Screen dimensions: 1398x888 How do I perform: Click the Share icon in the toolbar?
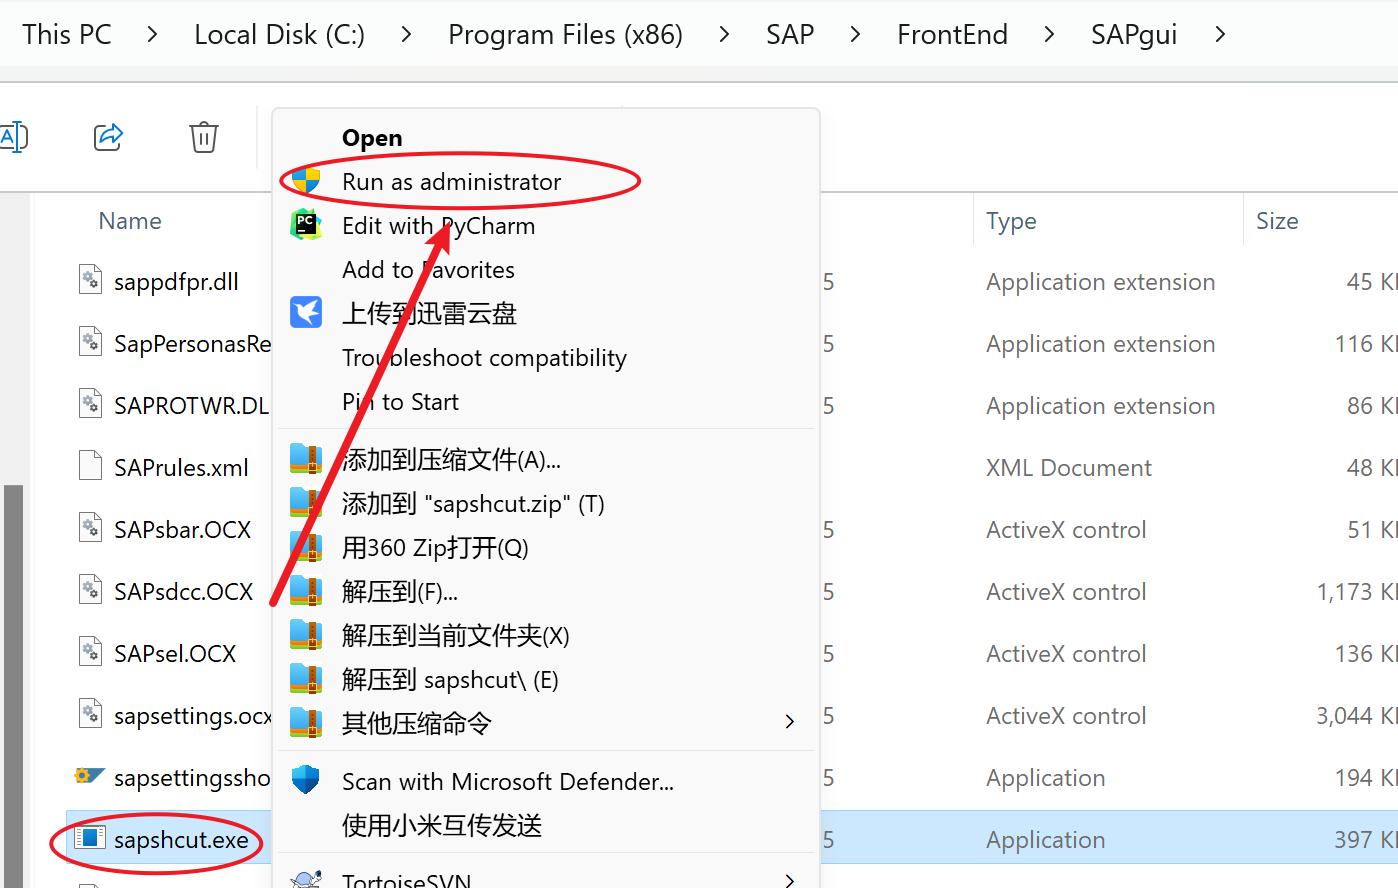pyautogui.click(x=107, y=136)
